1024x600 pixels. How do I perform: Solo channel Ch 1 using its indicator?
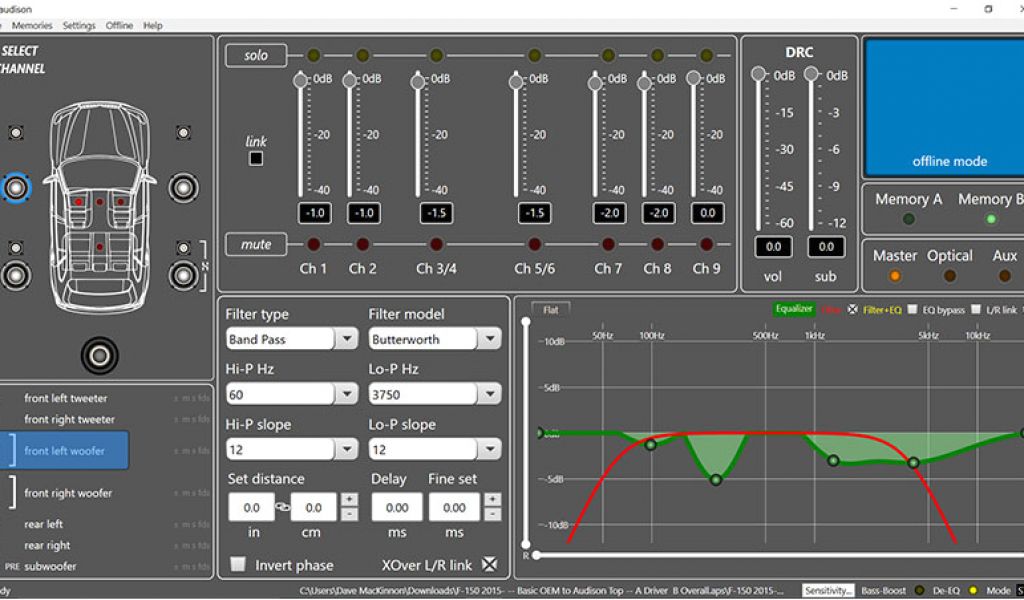[313, 56]
